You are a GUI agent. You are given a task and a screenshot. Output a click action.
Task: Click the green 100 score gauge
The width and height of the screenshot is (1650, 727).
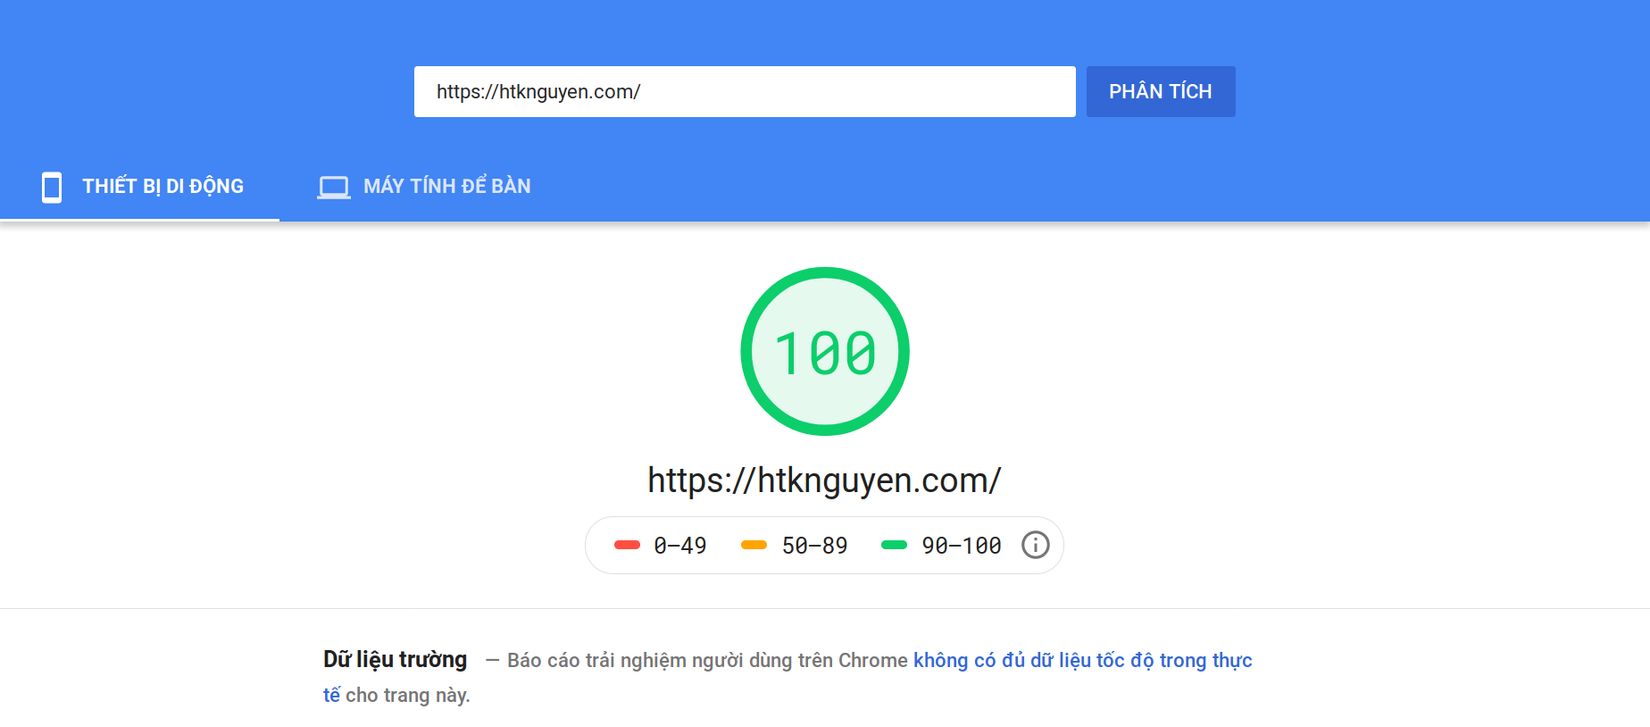[x=825, y=351]
